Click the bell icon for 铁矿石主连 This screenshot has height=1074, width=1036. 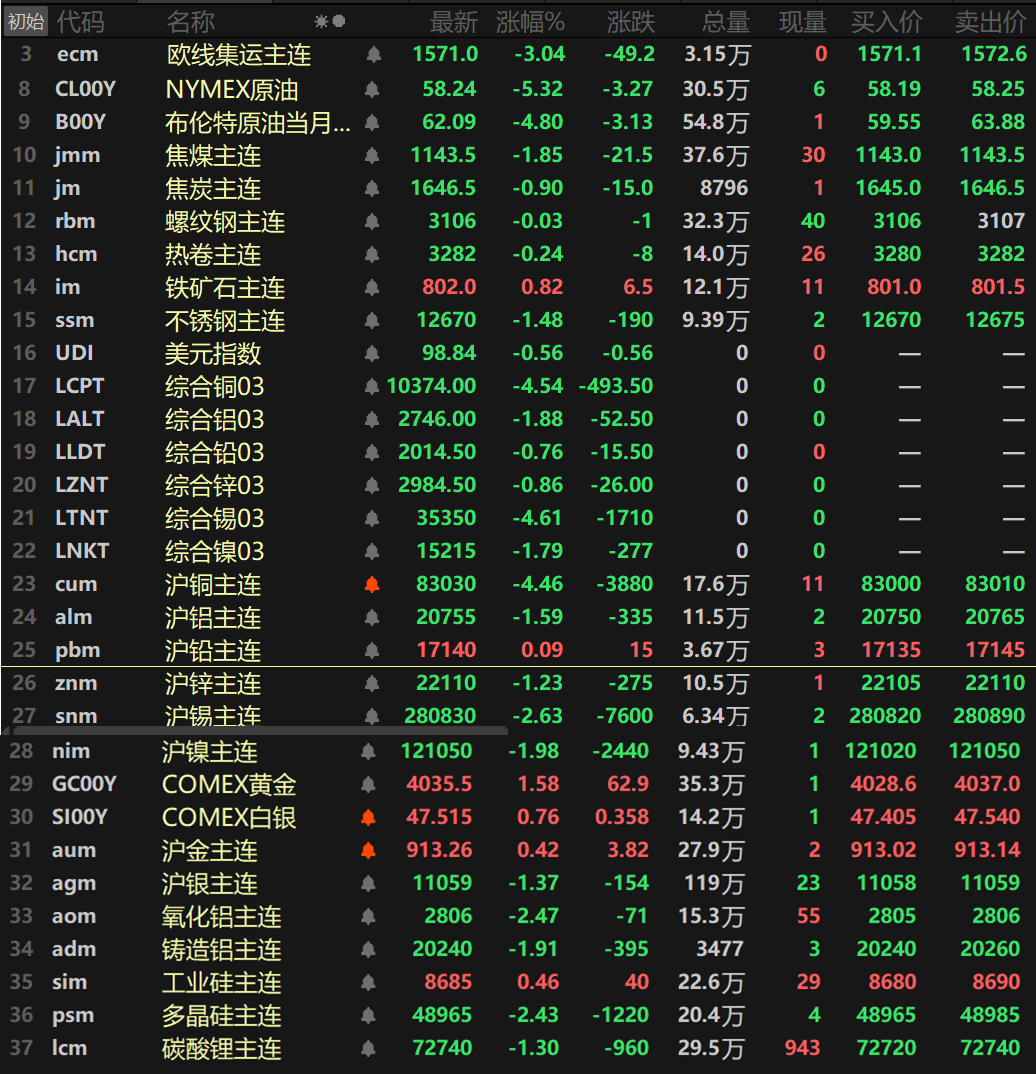(x=372, y=288)
